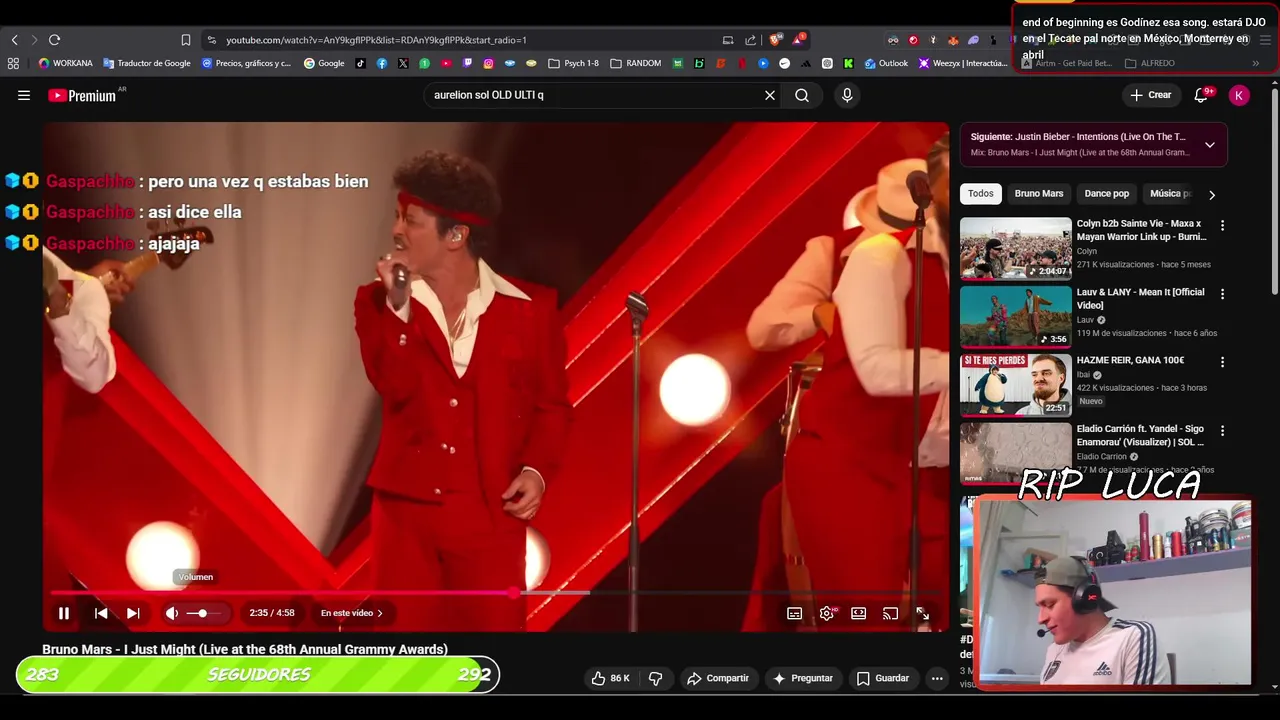Open the YouTube guide hamburger menu
This screenshot has height=720, width=1280.
coord(24,95)
